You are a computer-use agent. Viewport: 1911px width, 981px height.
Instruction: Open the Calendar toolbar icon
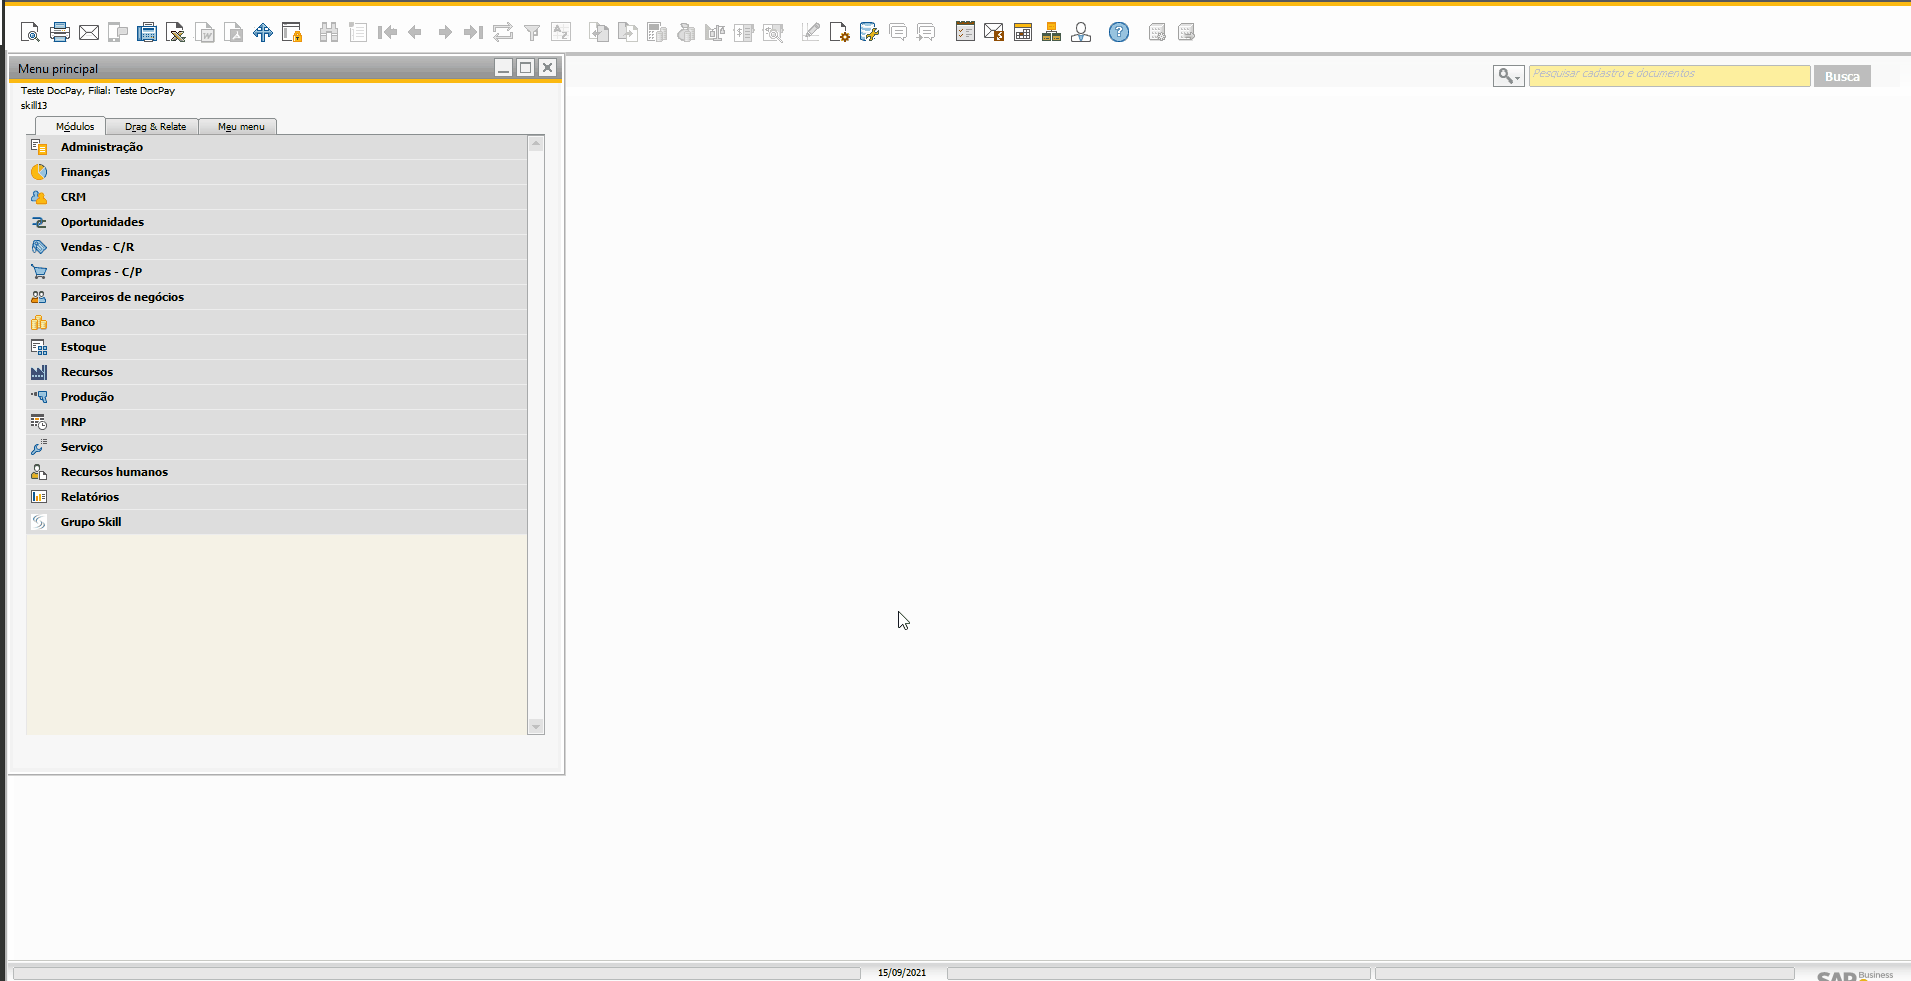click(1023, 32)
